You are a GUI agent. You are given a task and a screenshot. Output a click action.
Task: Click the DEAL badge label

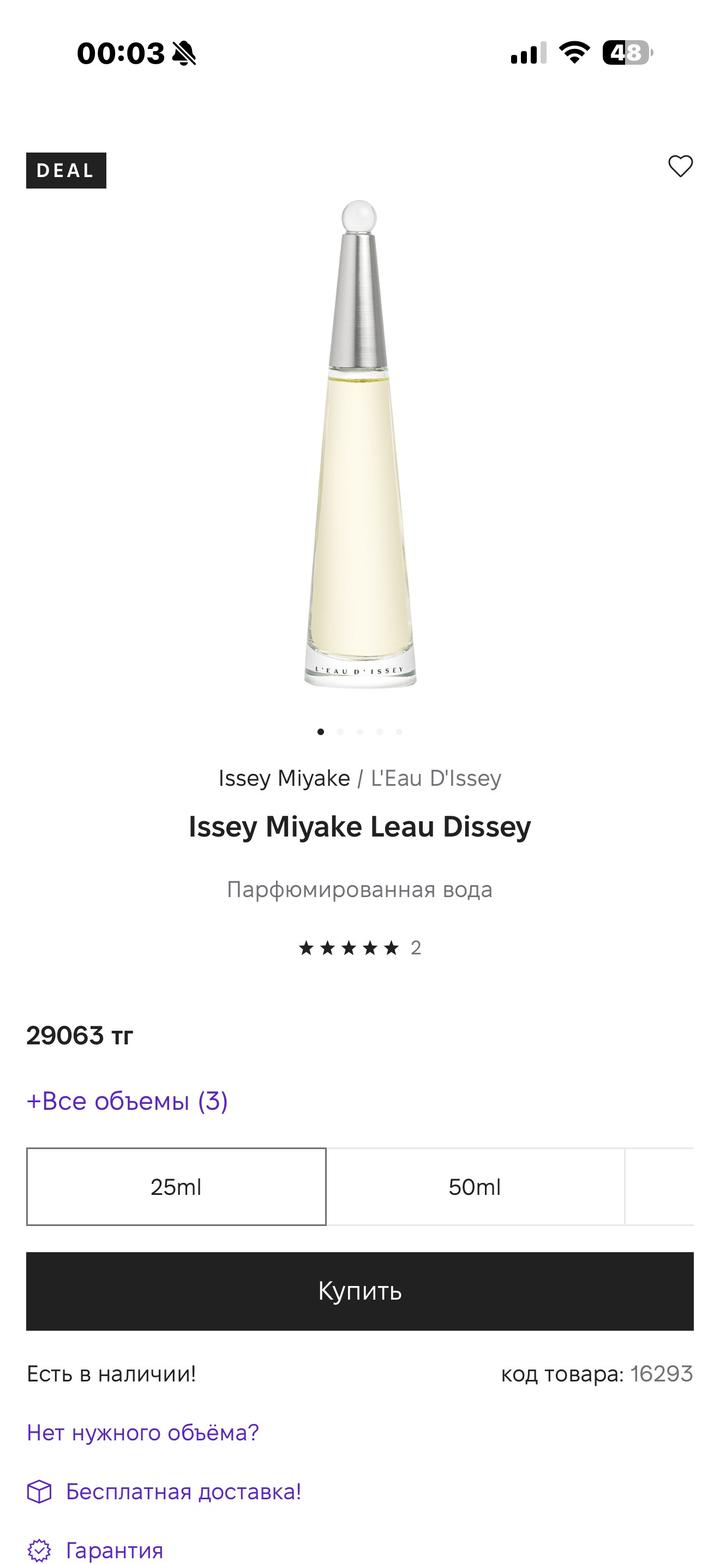tap(66, 170)
